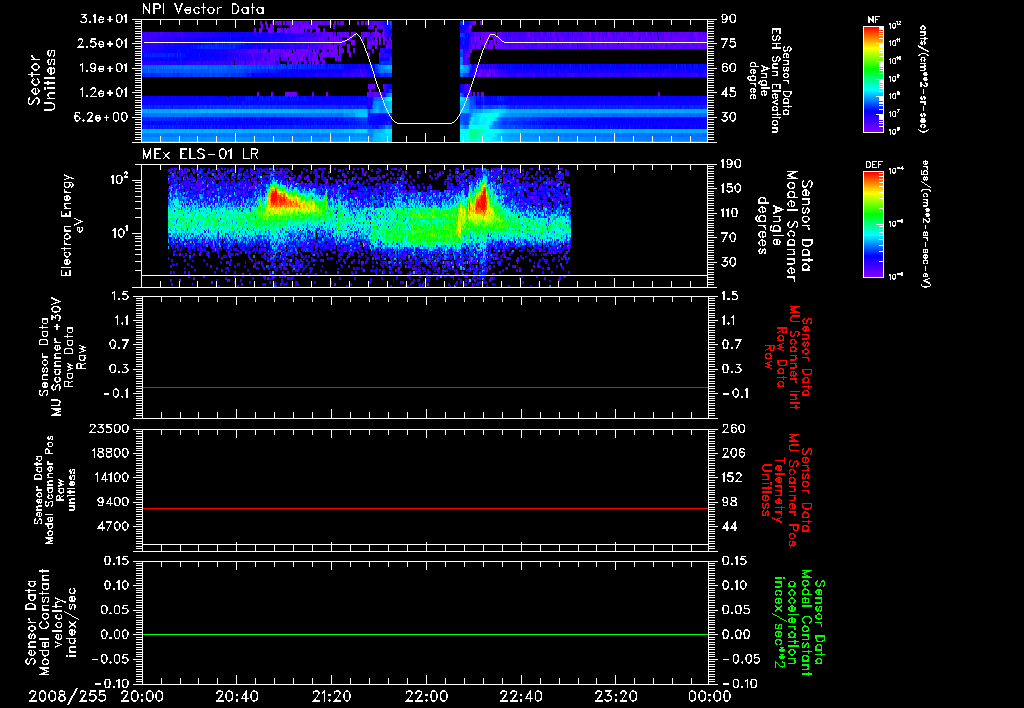This screenshot has width=1024, height=708.
Task: Click the 'Electron Energy eV' axis title
Action: tap(72, 225)
